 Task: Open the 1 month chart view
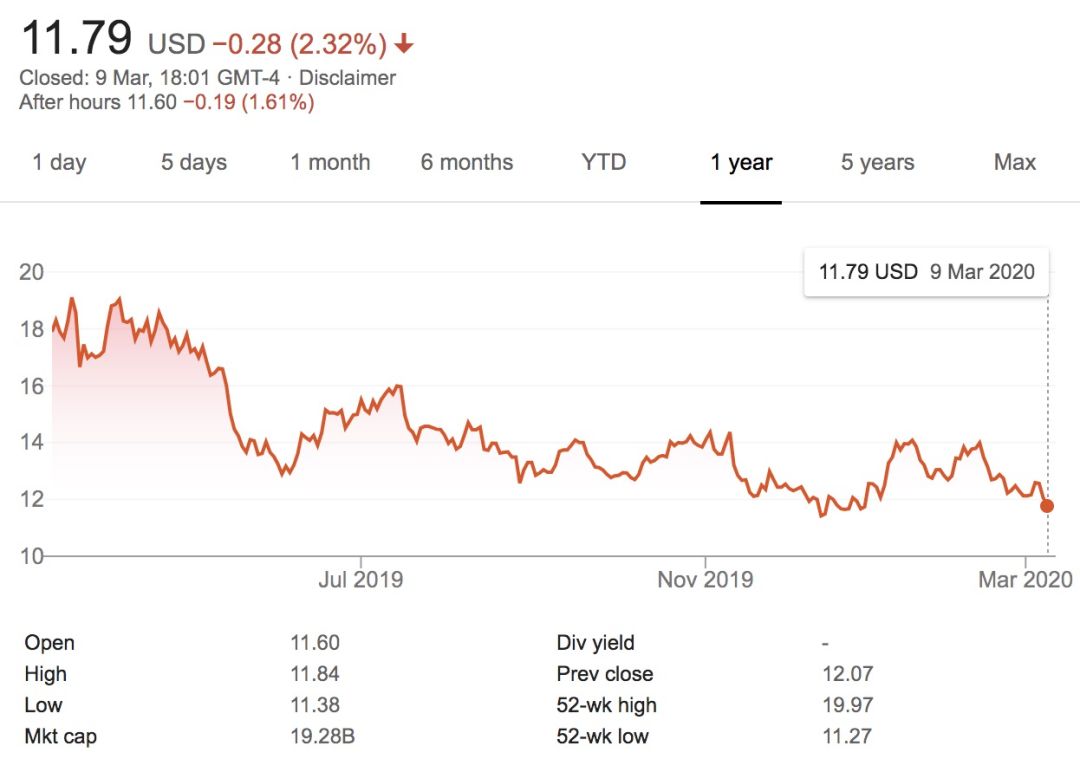pos(330,163)
